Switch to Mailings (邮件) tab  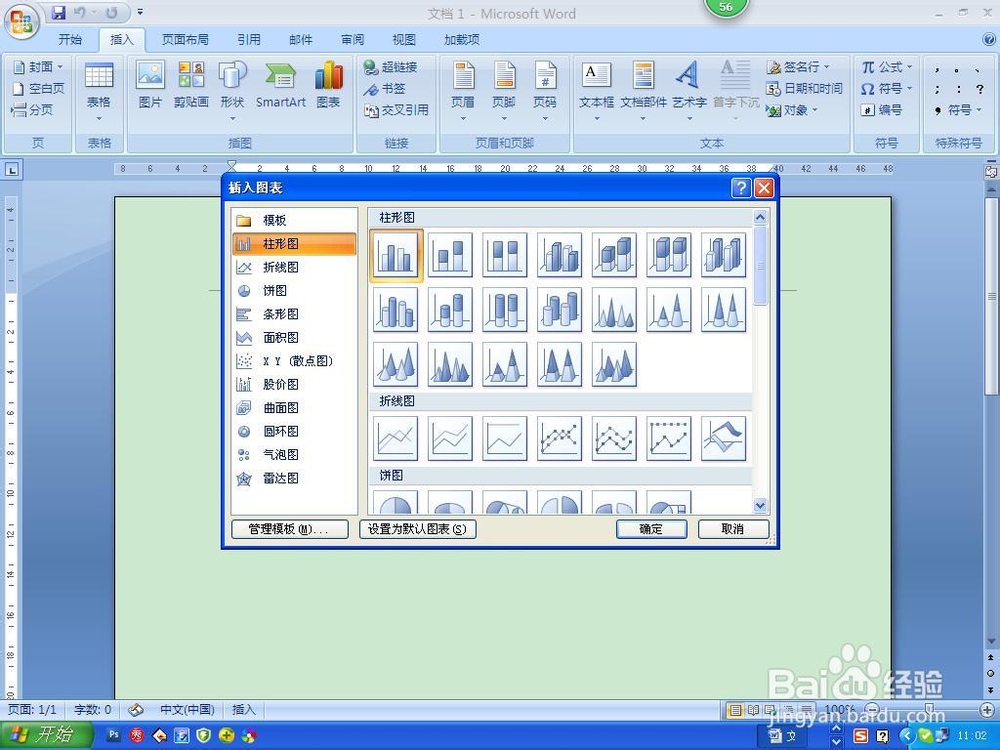pyautogui.click(x=300, y=40)
